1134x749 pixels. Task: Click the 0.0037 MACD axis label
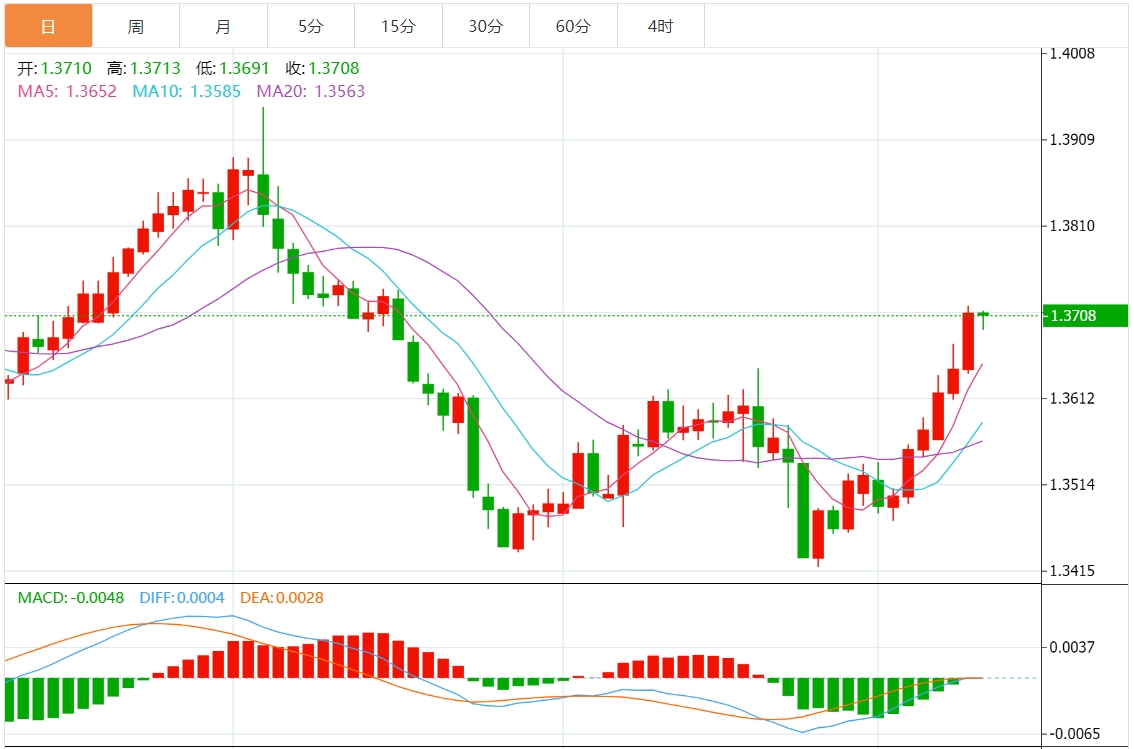[x=1073, y=647]
